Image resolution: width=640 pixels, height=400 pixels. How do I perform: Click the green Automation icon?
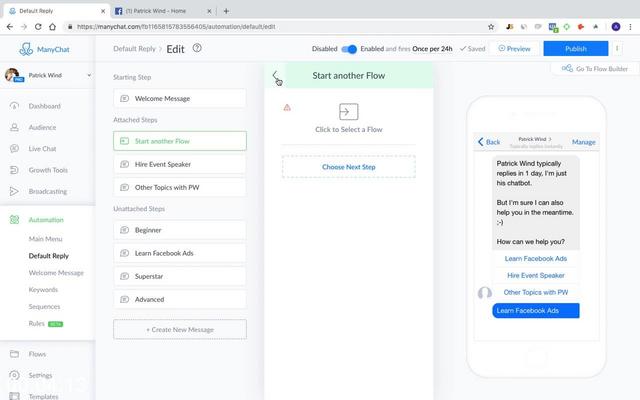[14, 220]
